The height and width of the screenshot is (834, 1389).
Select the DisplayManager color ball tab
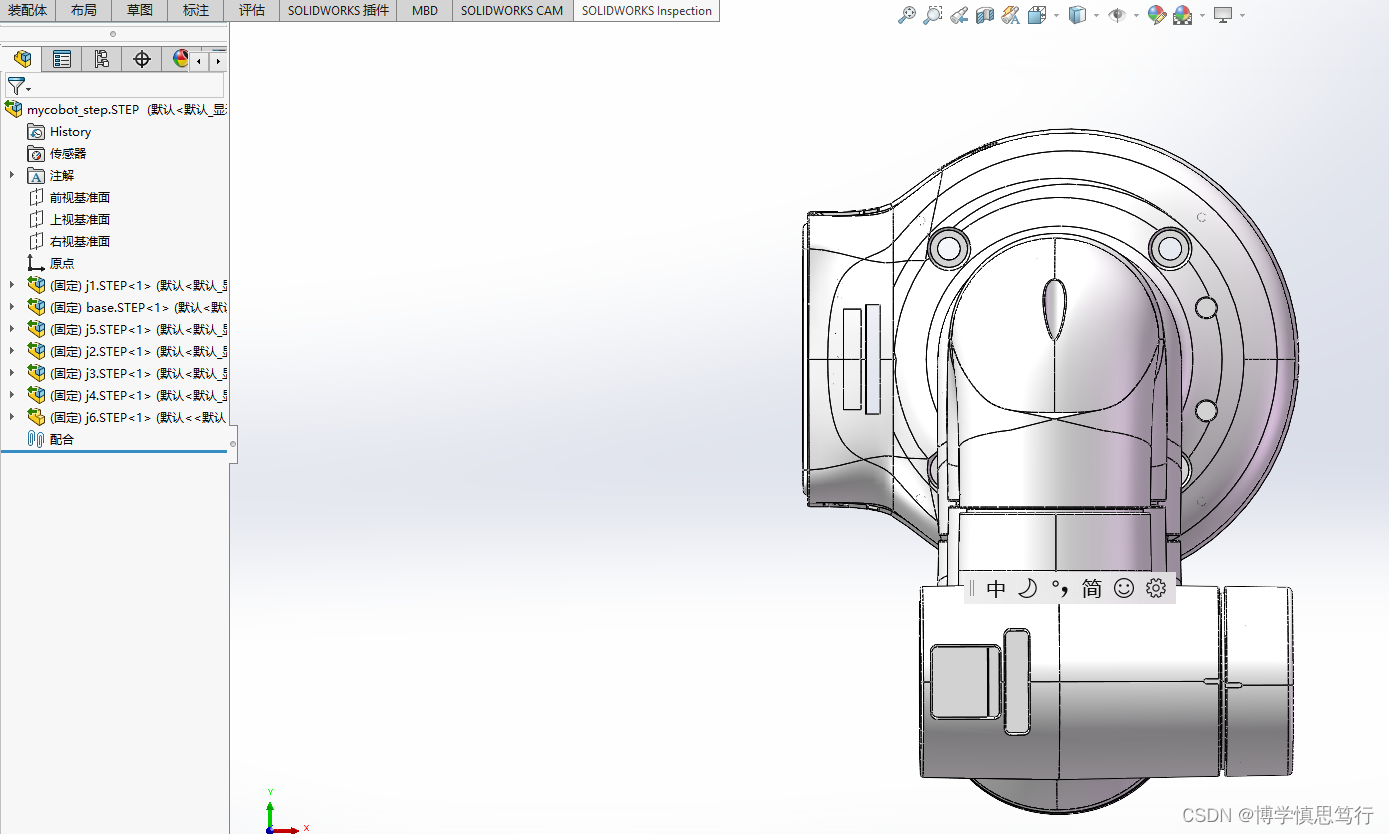(178, 59)
